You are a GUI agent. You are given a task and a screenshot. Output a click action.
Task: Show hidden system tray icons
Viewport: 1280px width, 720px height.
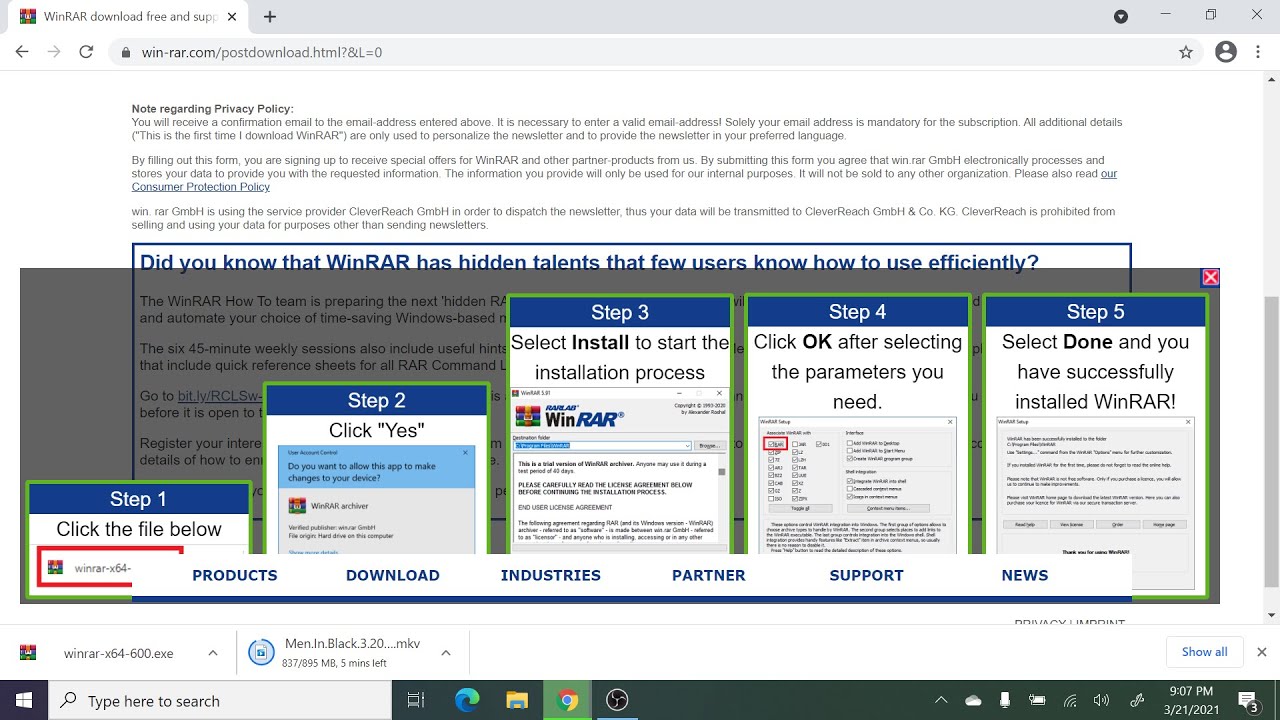(940, 700)
